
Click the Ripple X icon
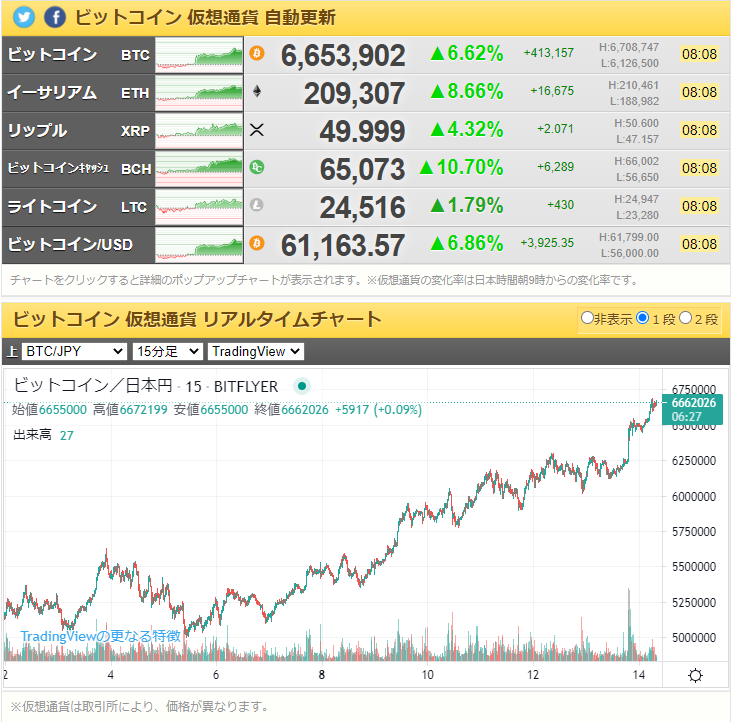(256, 129)
